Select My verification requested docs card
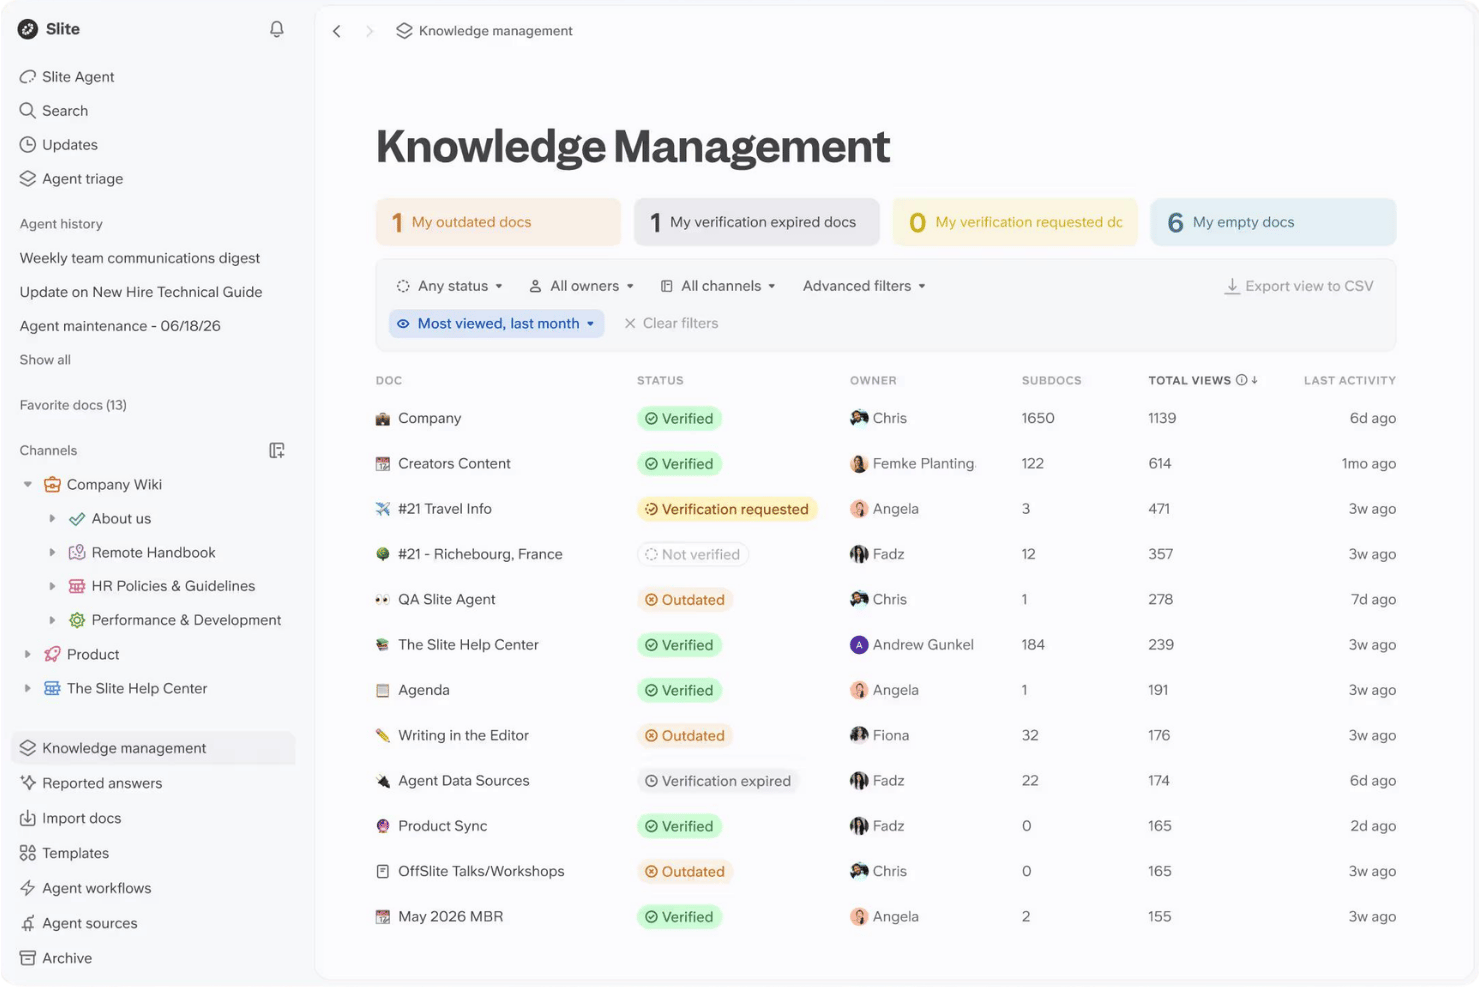Viewport: 1480px width, 987px height. (1015, 222)
